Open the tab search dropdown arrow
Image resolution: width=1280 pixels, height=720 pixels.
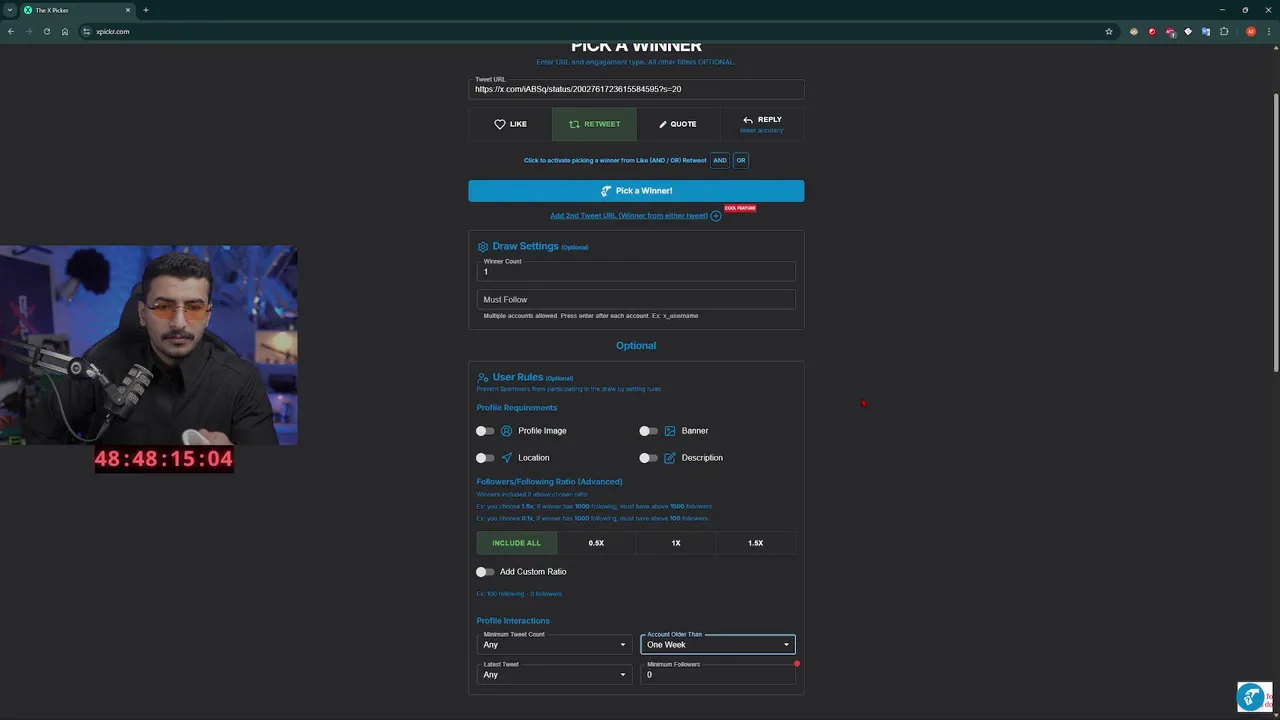coord(9,10)
